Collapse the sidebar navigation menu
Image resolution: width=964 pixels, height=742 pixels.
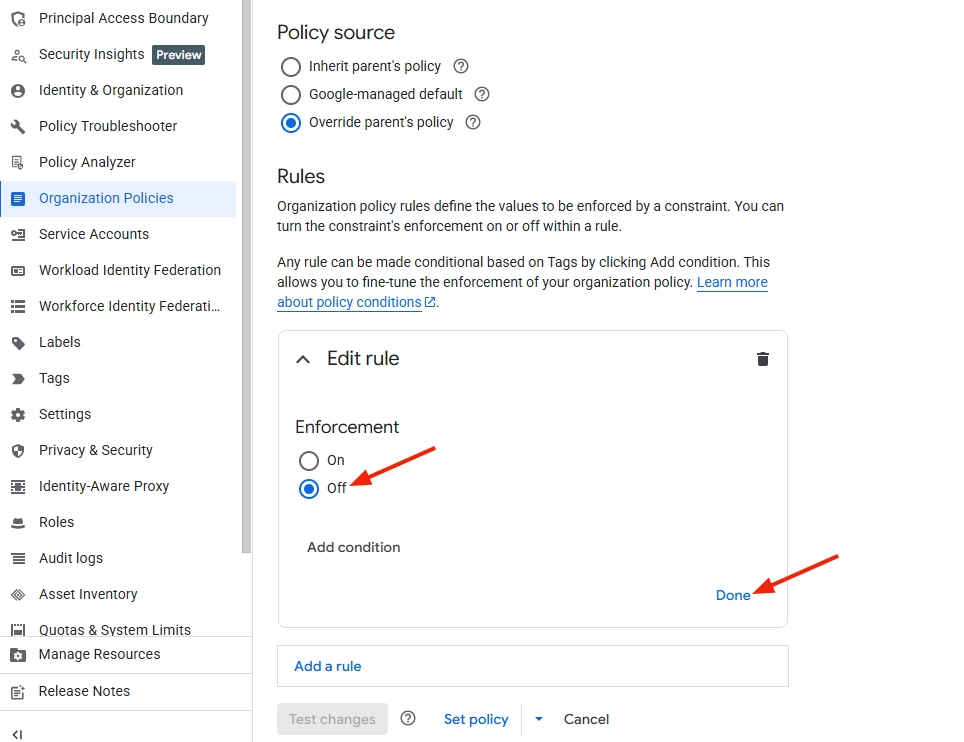click(x=17, y=734)
